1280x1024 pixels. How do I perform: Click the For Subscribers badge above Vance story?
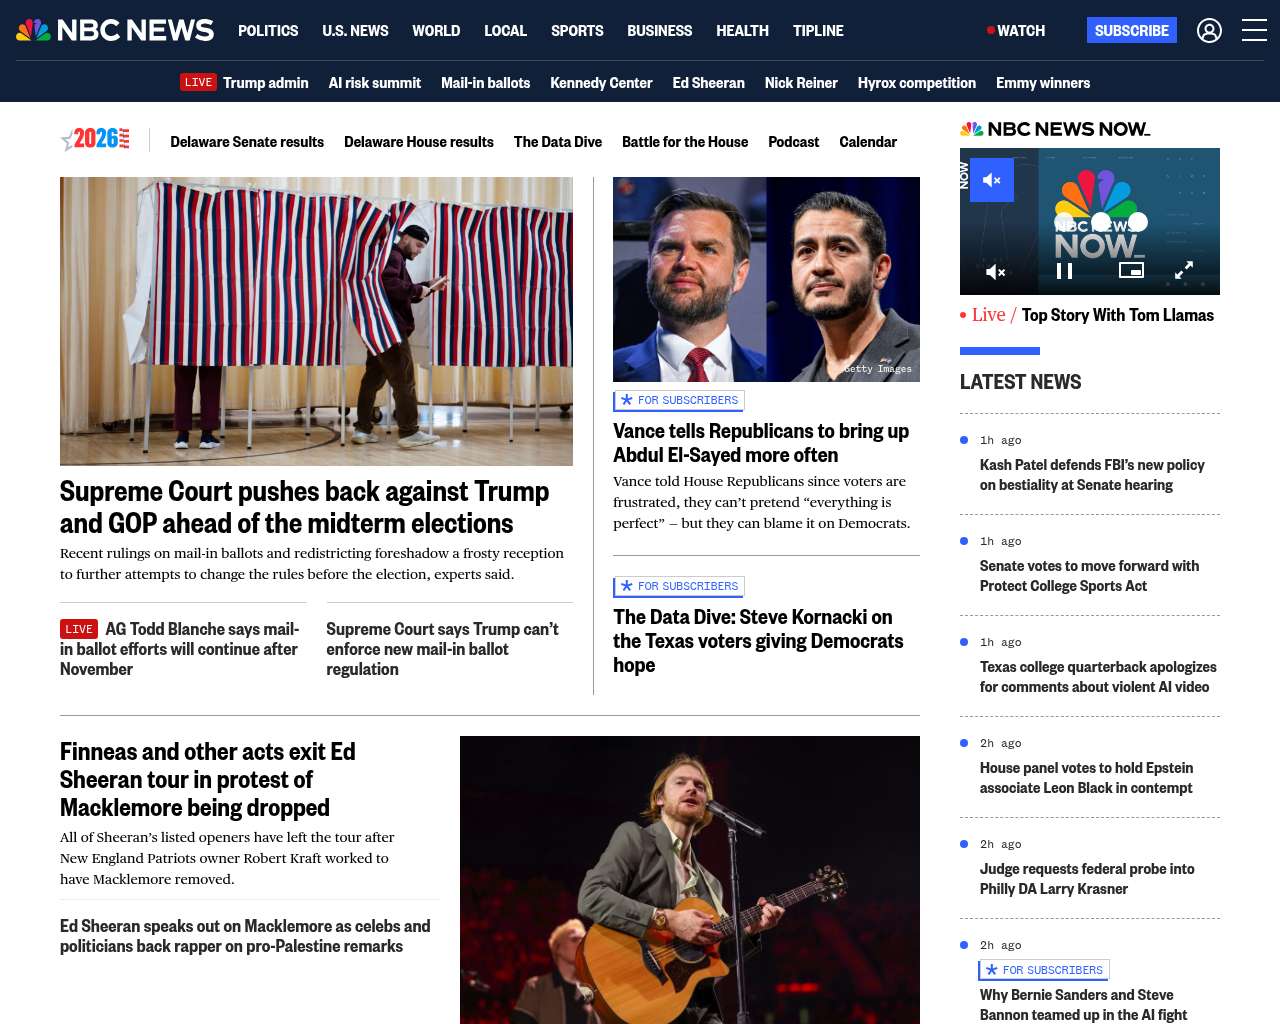679,400
